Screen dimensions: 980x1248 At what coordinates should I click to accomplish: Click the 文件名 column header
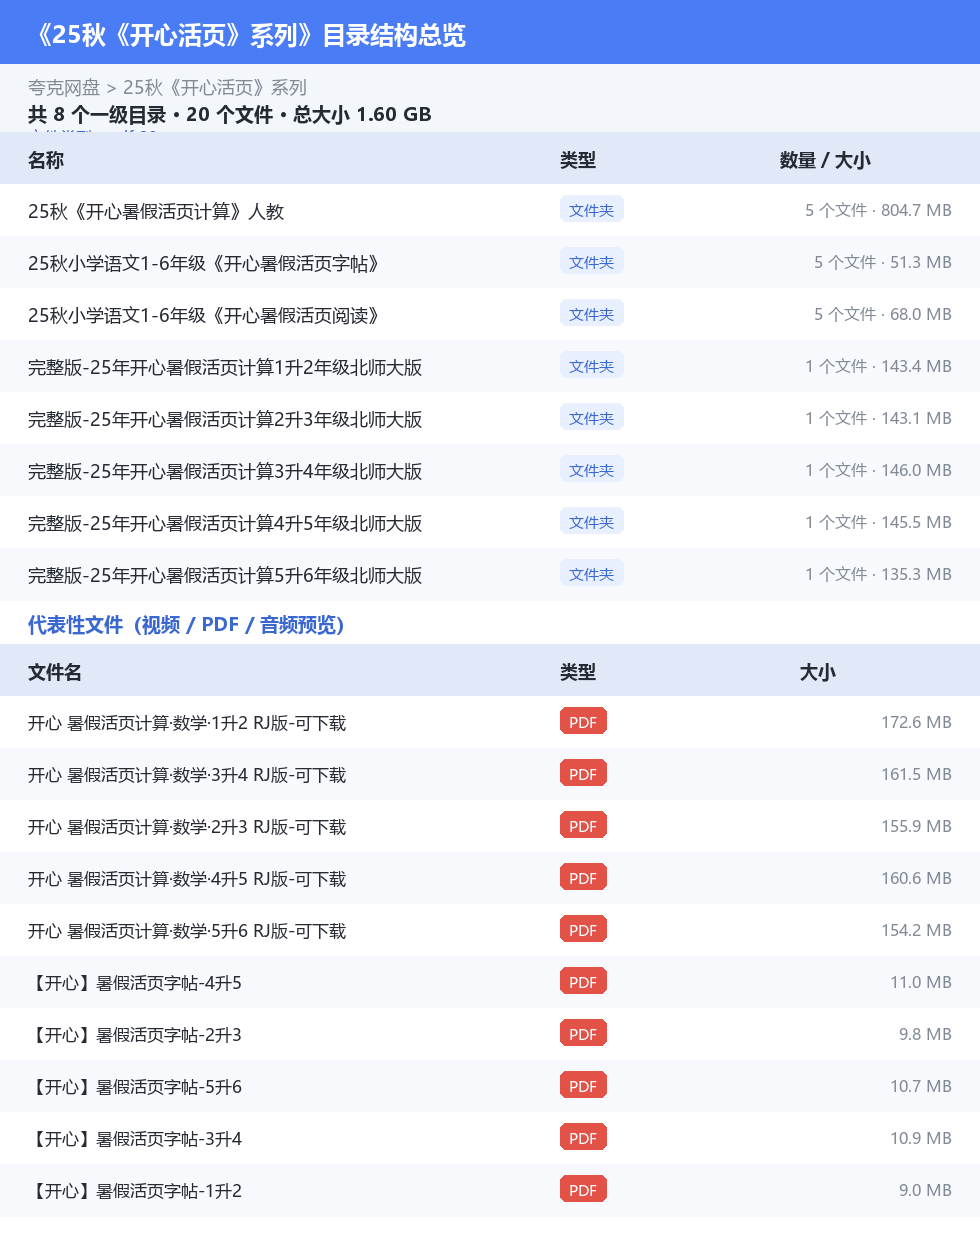[x=55, y=672]
